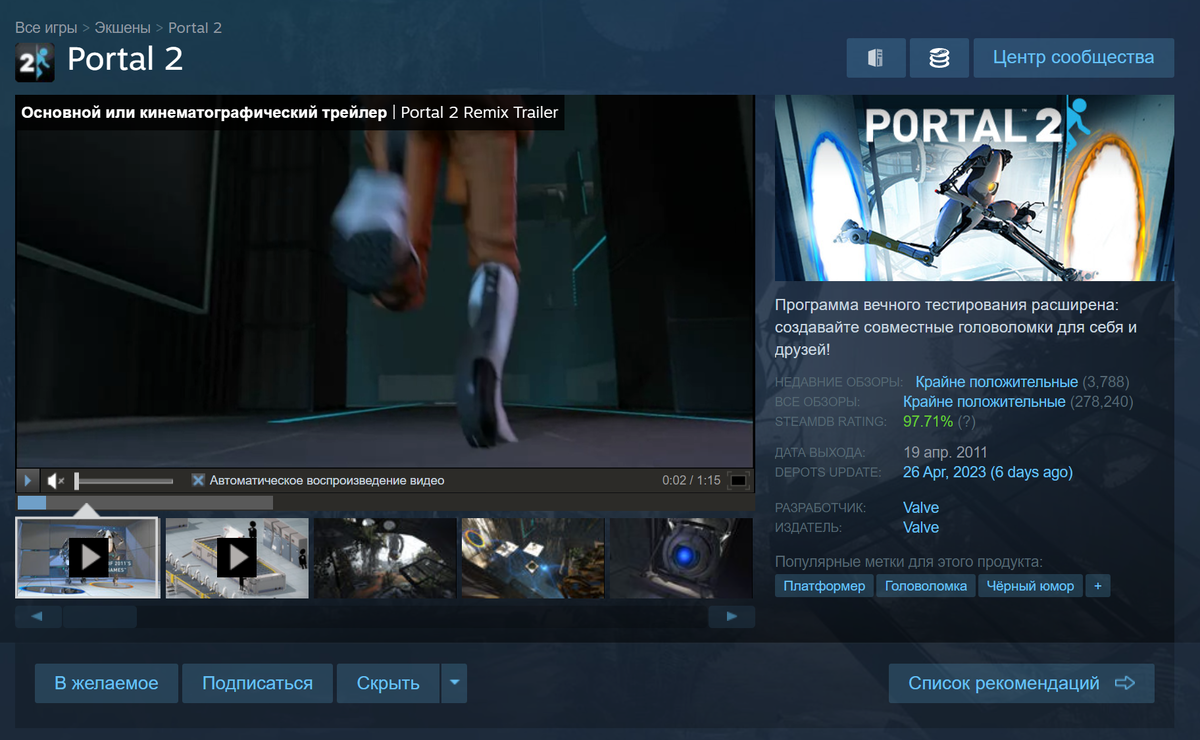Click the rating question mark help
This screenshot has width=1200, height=740.
point(966,421)
